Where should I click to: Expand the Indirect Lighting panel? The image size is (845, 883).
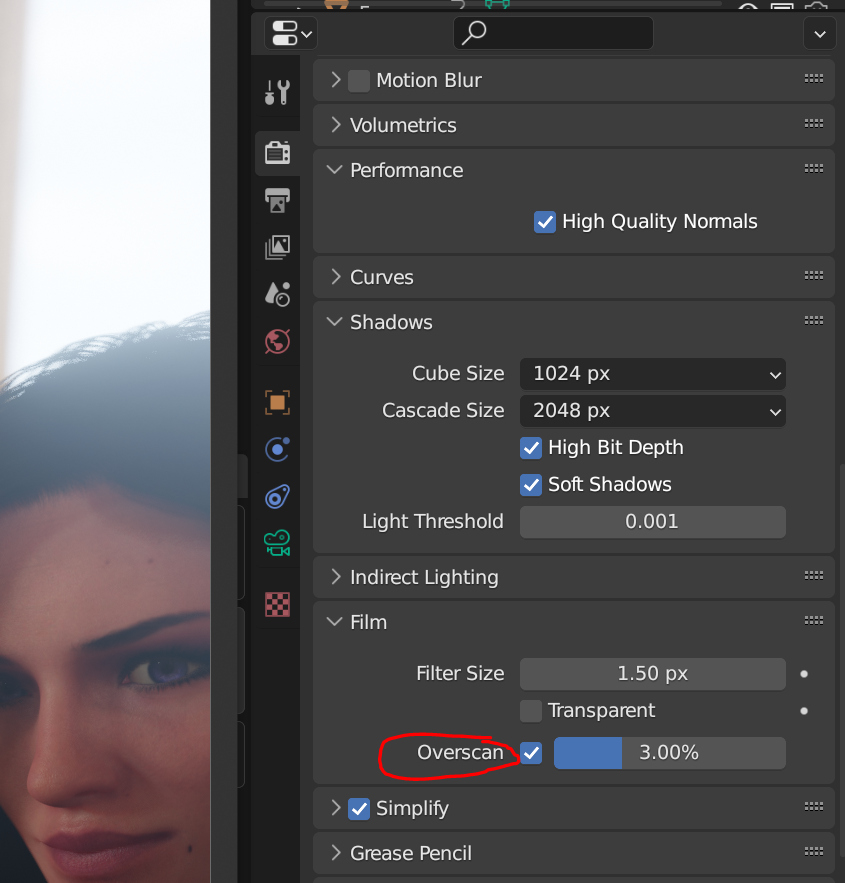[x=336, y=577]
